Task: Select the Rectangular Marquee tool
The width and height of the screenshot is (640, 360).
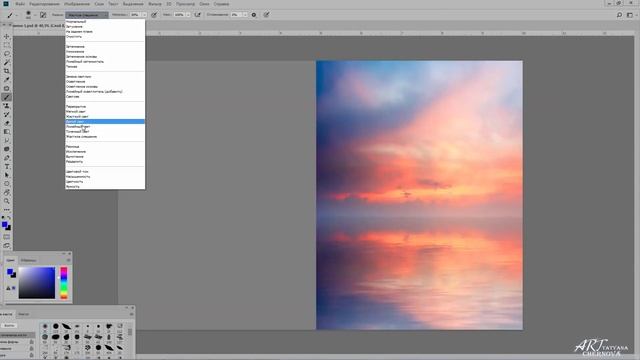Action: tap(7, 45)
